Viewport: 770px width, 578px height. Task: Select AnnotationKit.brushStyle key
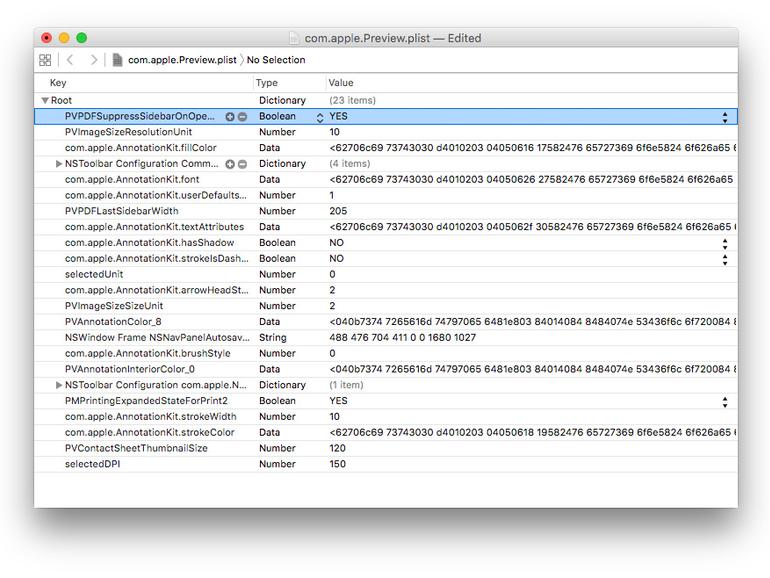147,353
